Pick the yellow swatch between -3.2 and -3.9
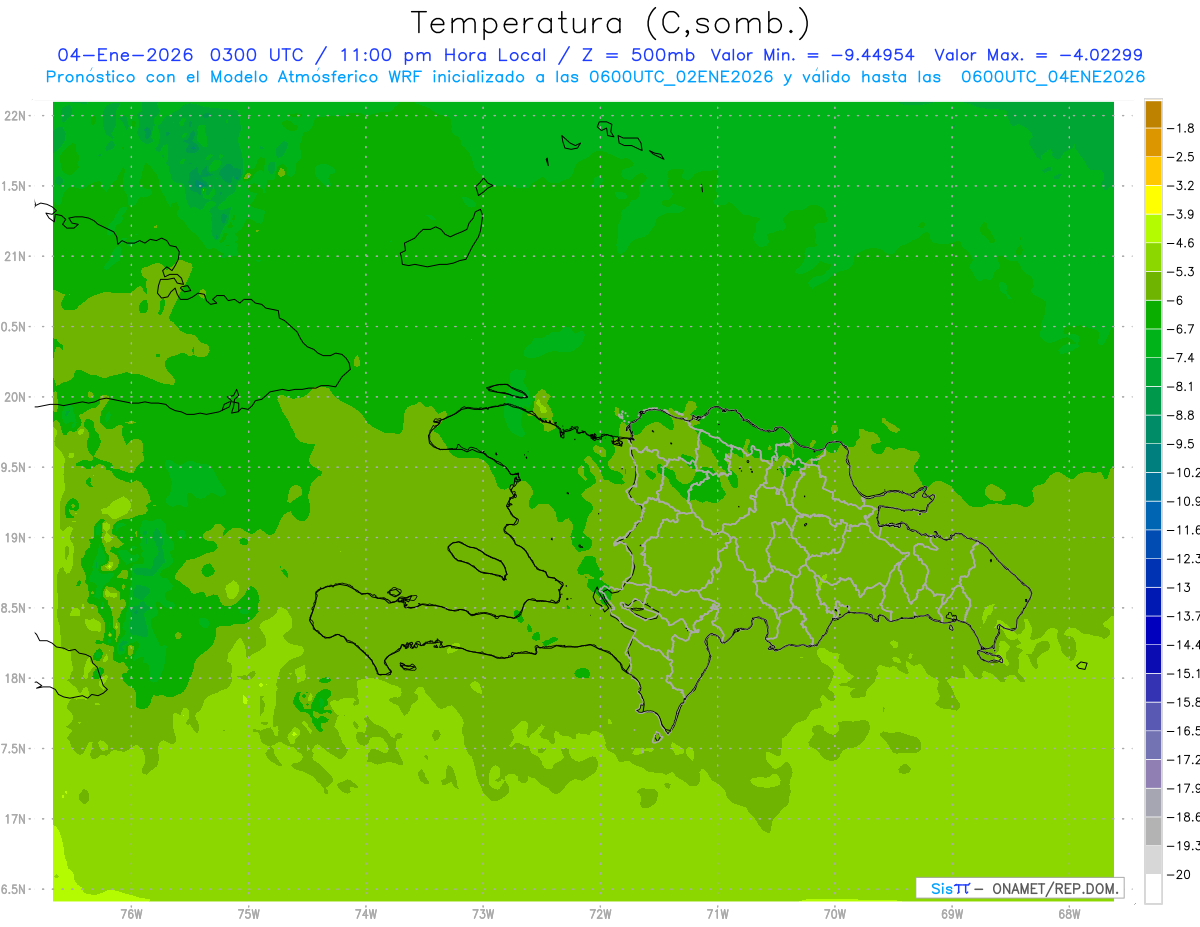 point(1153,200)
